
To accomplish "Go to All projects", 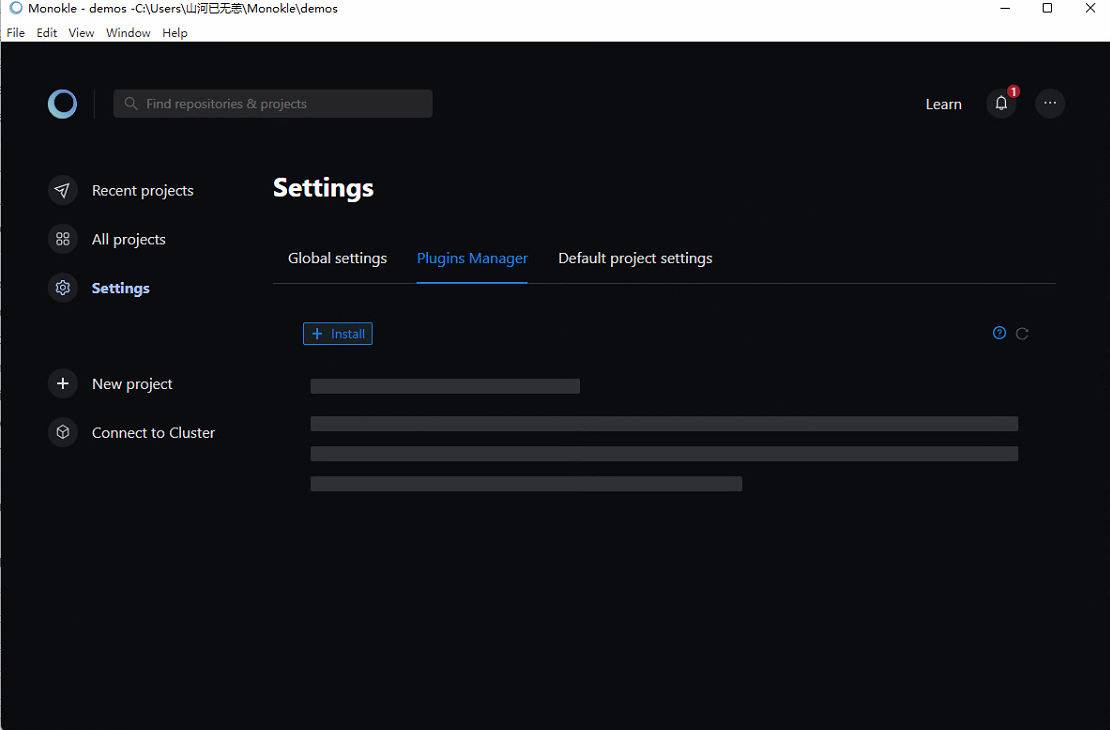I will (x=129, y=239).
